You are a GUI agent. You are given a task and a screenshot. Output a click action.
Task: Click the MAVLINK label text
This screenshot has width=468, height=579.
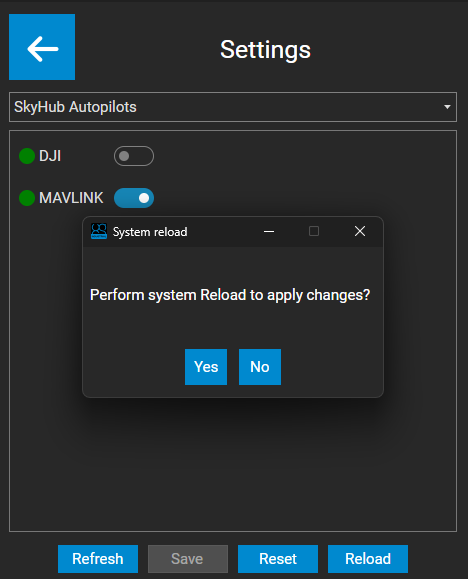pos(71,198)
